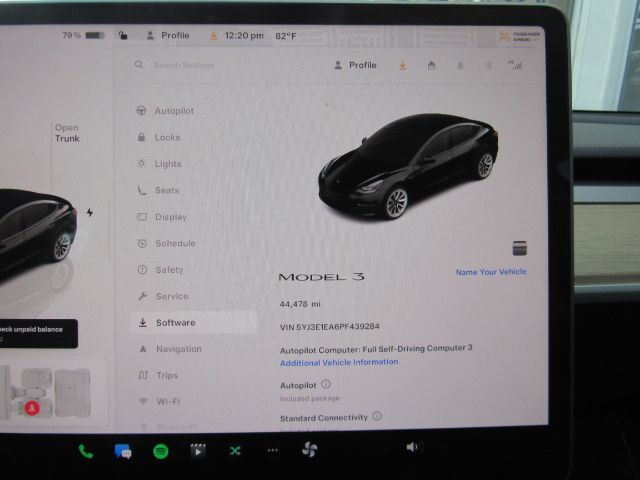Select Autopilot in the settings menu

pyautogui.click(x=173, y=111)
